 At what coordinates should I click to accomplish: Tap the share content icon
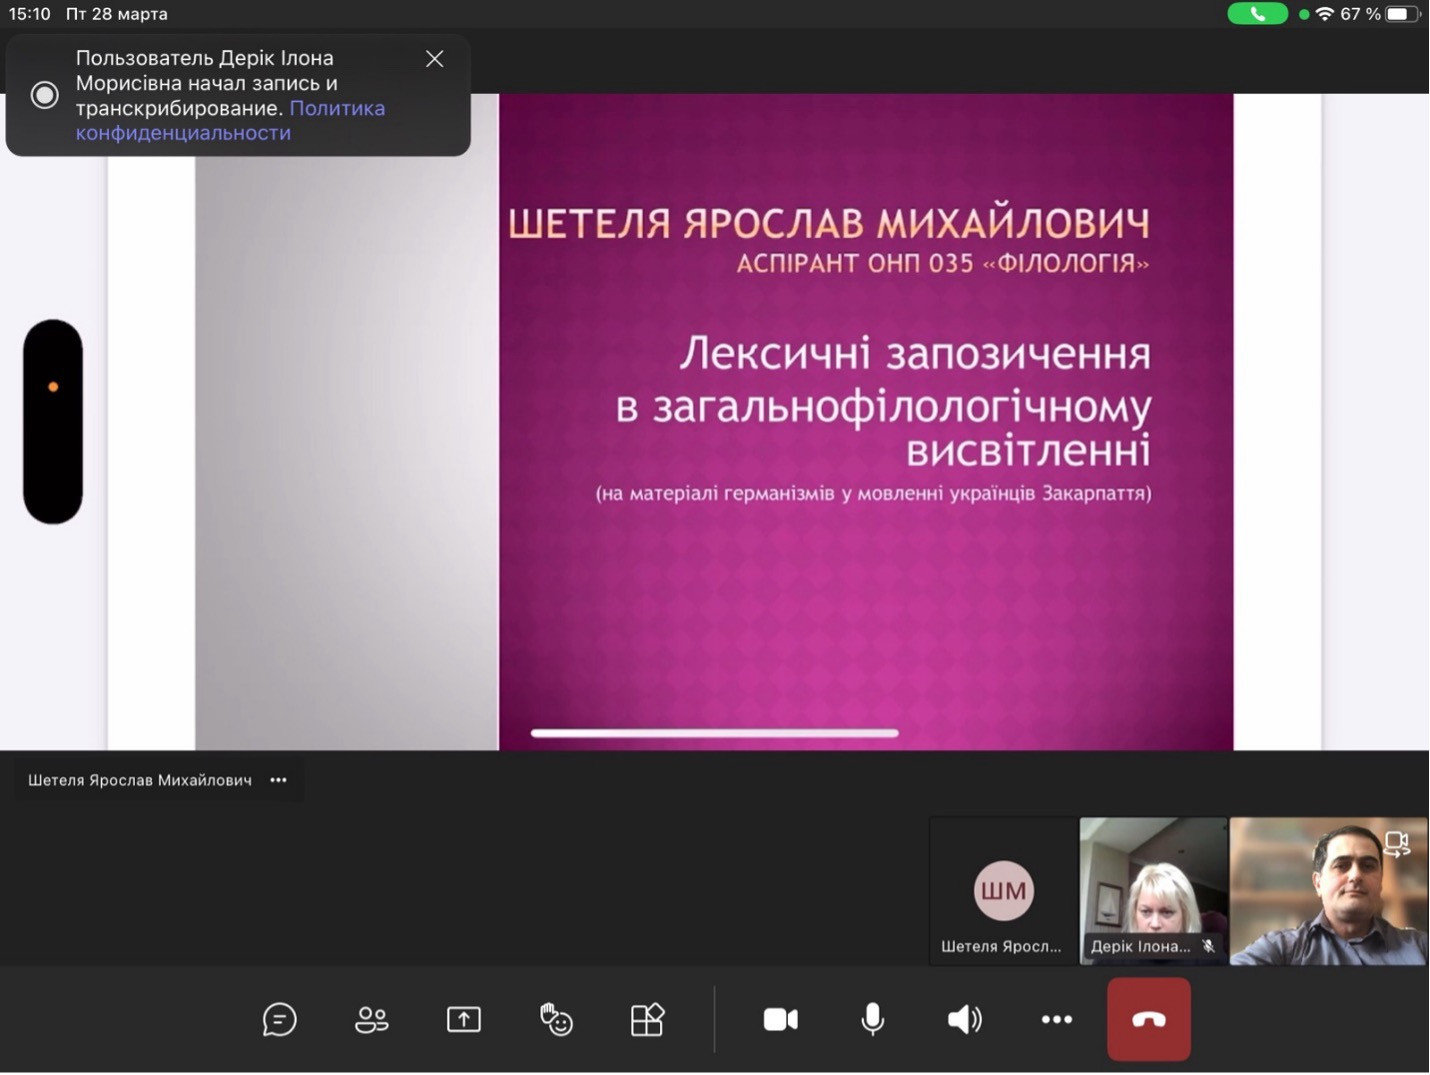click(x=464, y=1020)
